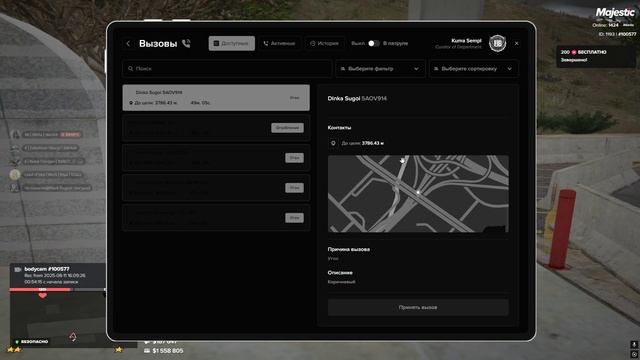640x360 pixels.
Task: Select the Dinka Sugoi SAOV914 call row
Action: [x=216, y=98]
